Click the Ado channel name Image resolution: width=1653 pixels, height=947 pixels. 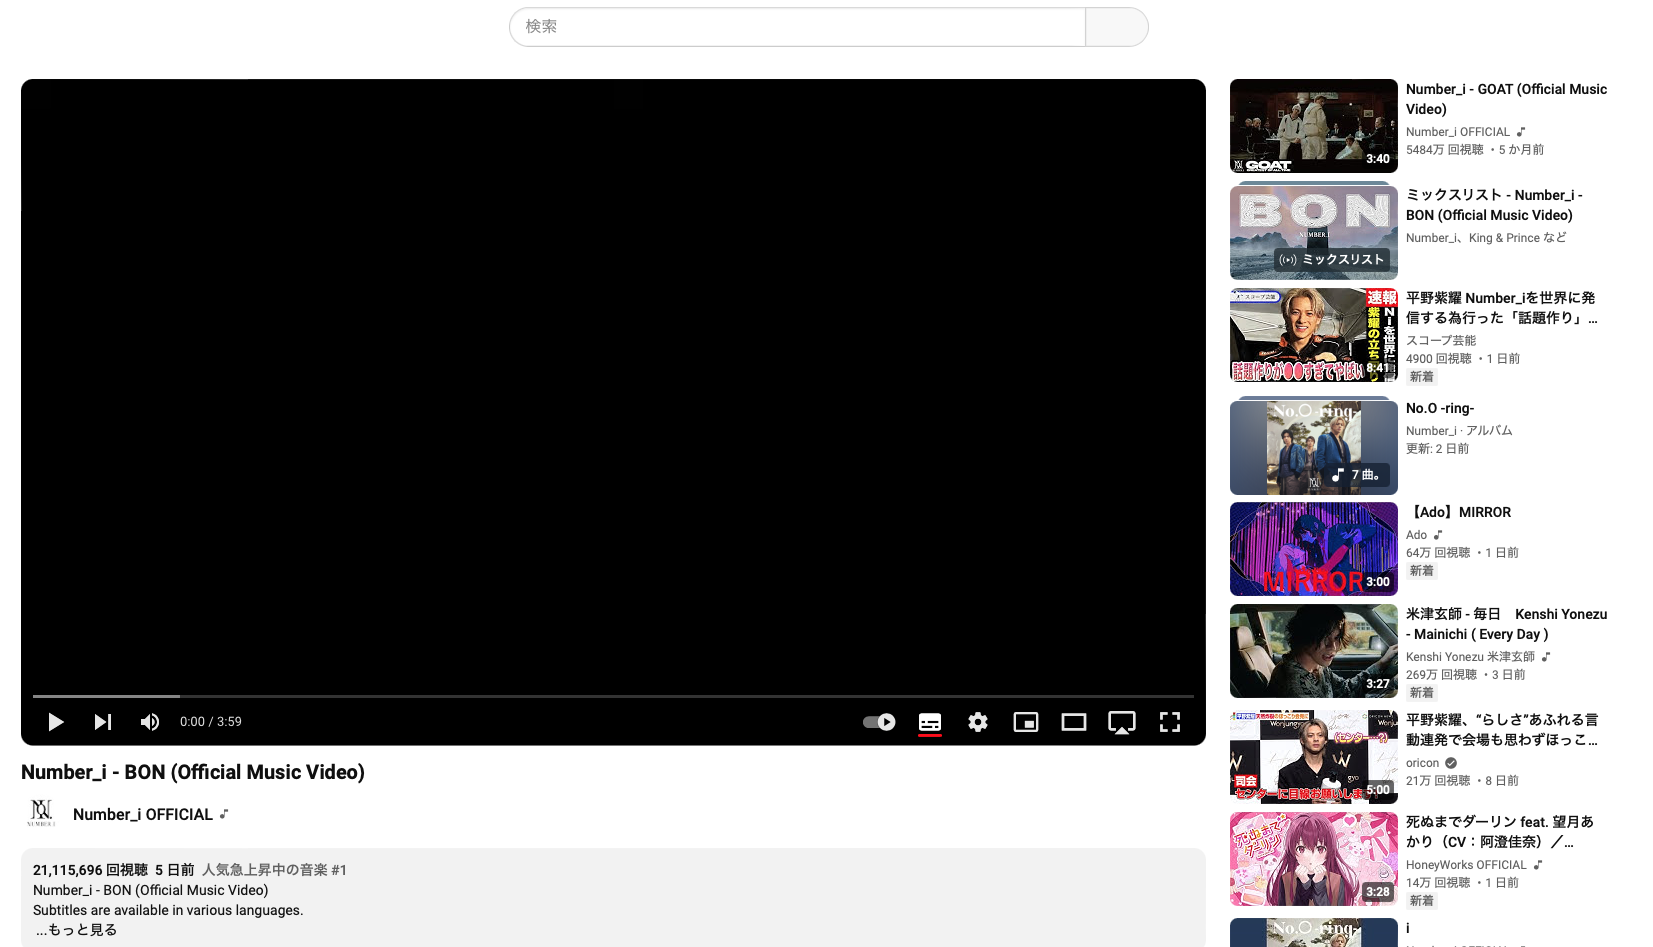[x=1416, y=535]
